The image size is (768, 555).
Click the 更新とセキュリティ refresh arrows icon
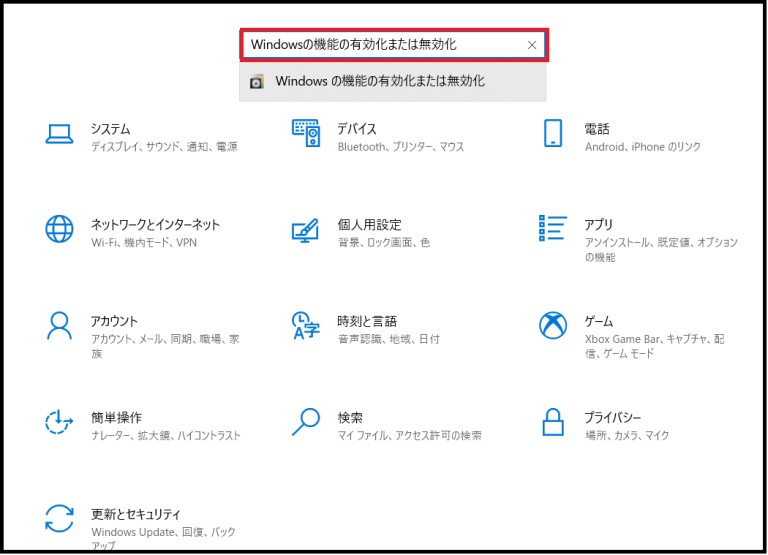point(59,518)
